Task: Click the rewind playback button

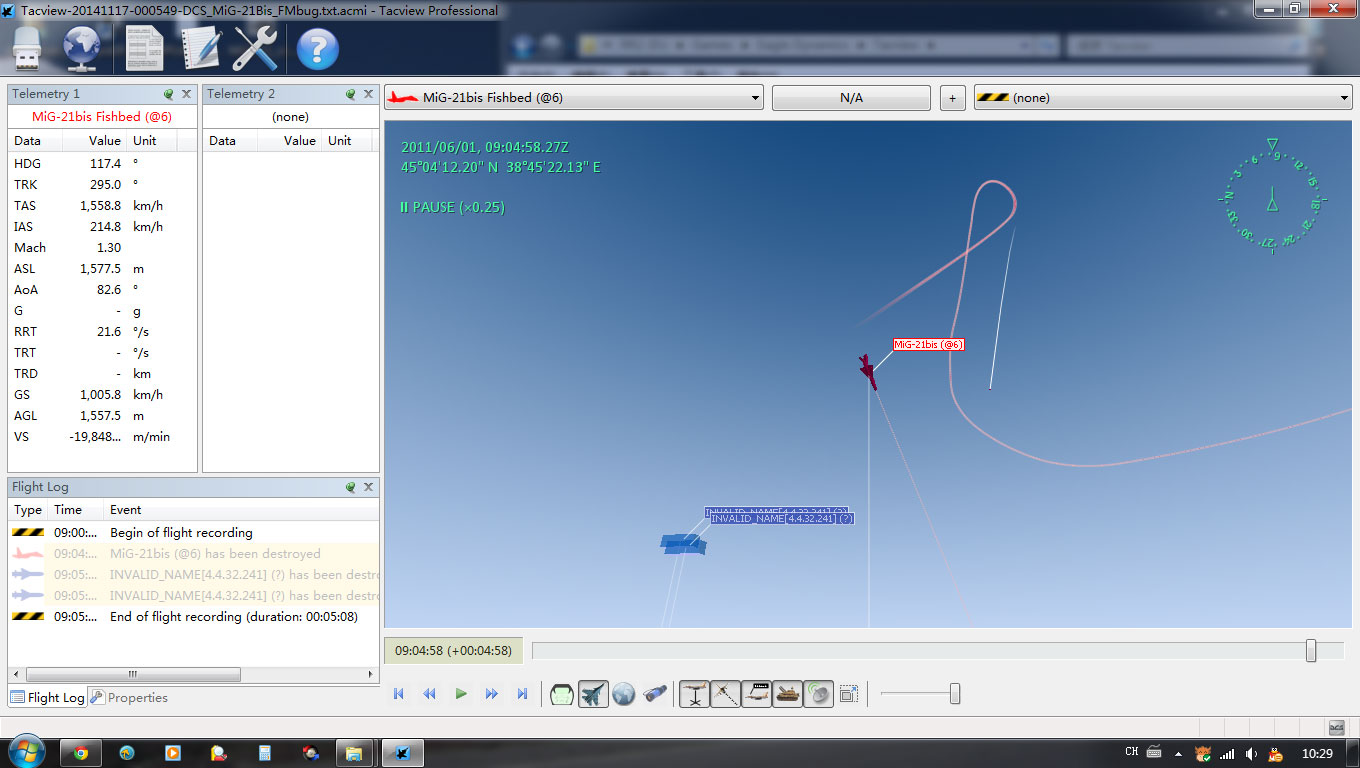Action: pyautogui.click(x=430, y=694)
